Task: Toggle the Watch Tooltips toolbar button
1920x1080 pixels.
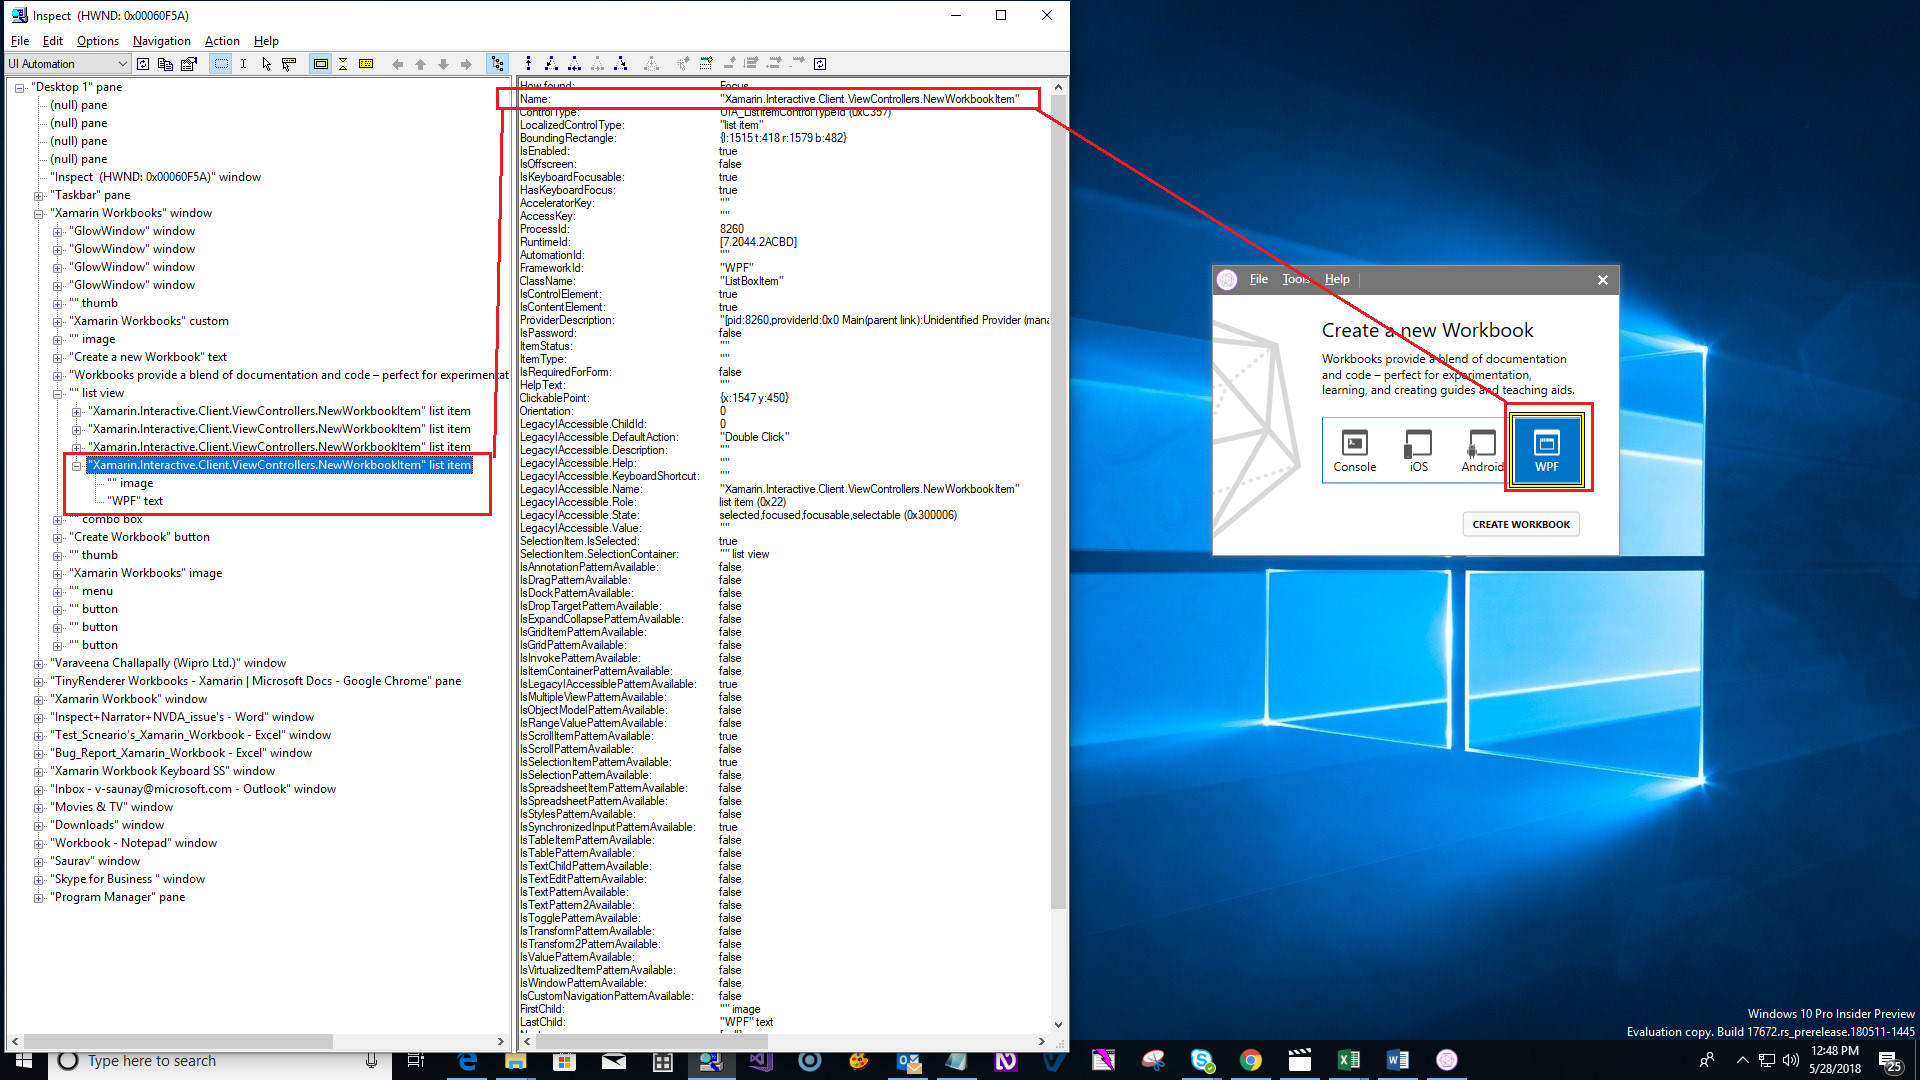Action: 289,64
